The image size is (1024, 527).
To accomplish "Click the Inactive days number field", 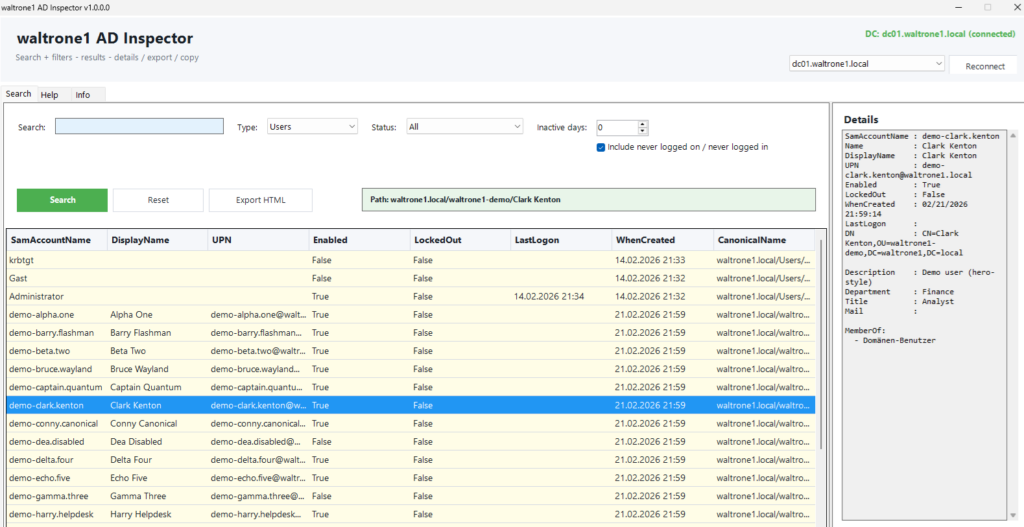I will point(615,127).
